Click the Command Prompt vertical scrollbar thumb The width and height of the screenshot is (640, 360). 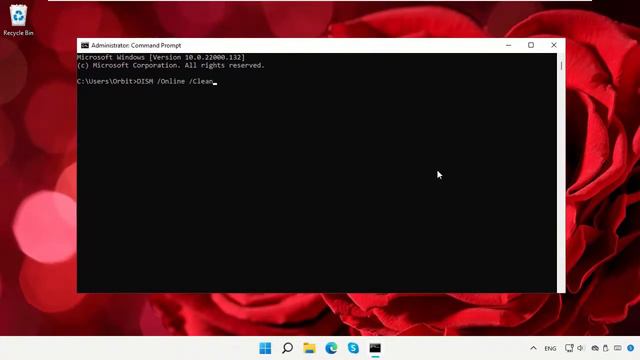click(x=562, y=65)
